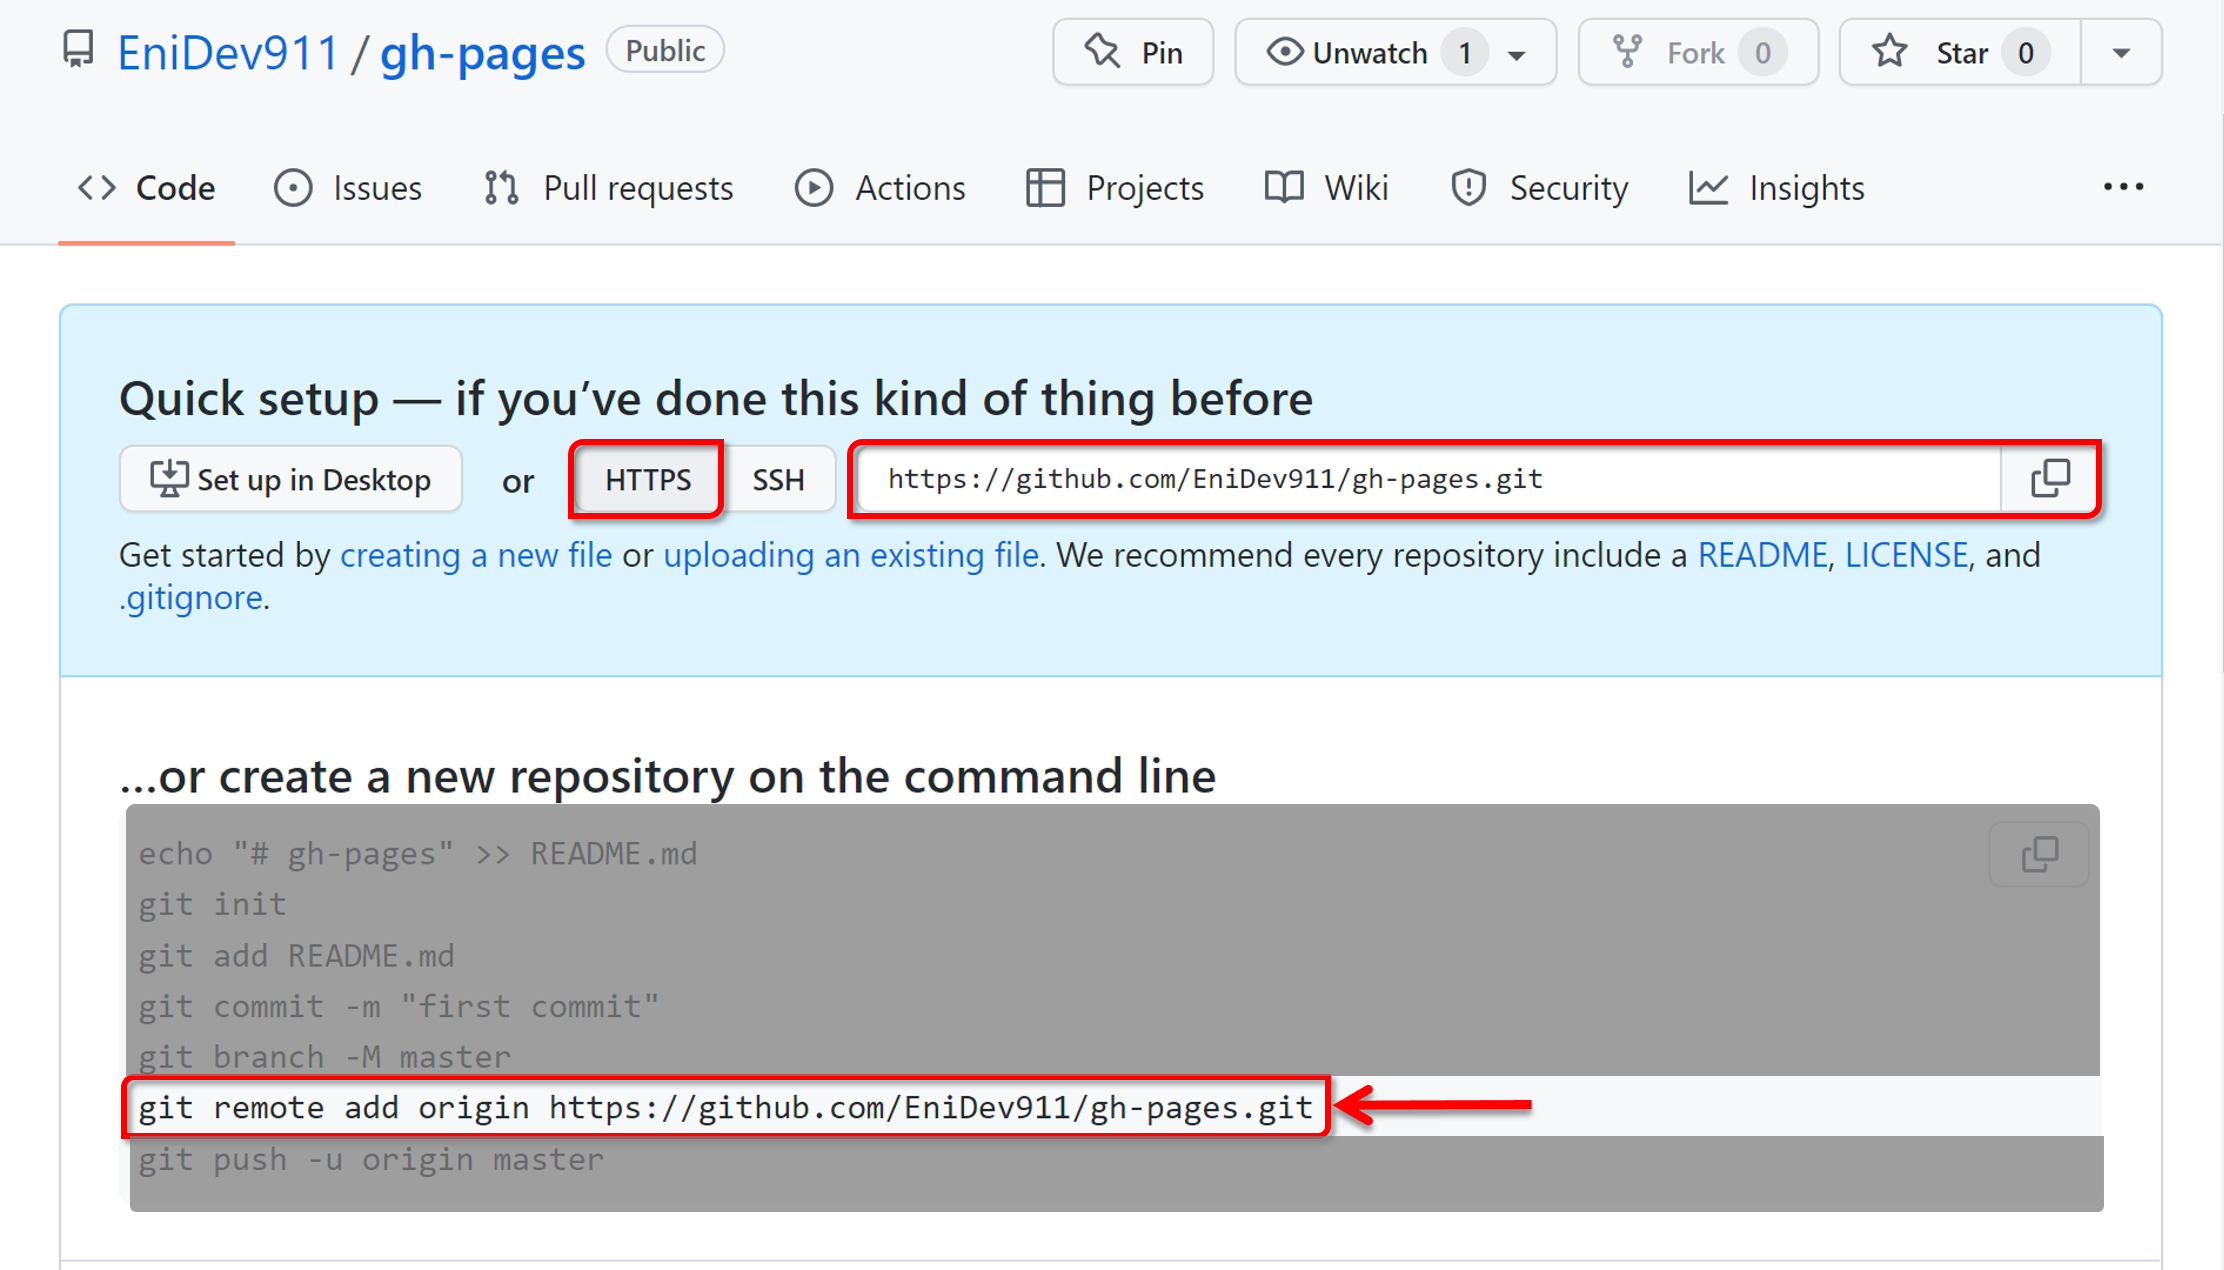
Task: Open the three-dot overflow menu
Action: [x=2123, y=187]
